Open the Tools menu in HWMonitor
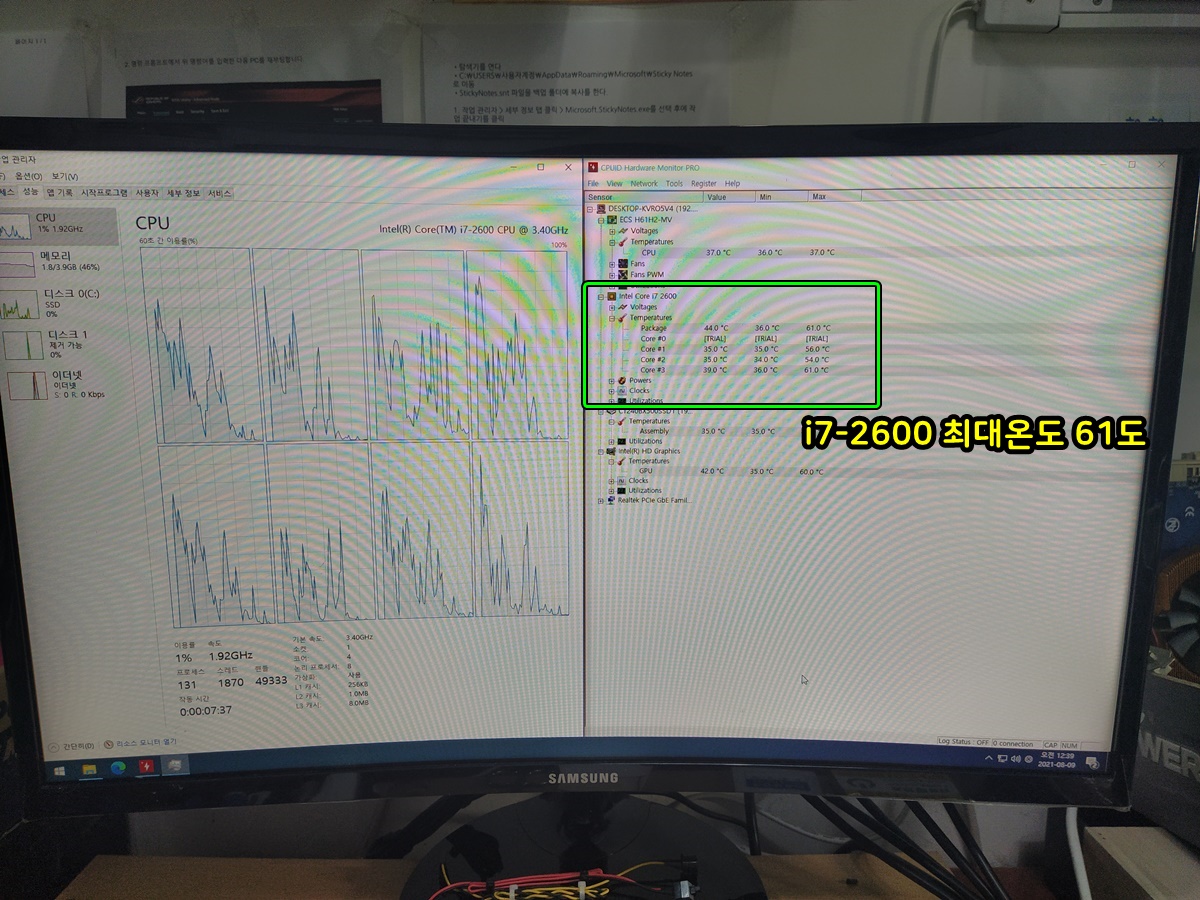1200x900 pixels. point(675,184)
